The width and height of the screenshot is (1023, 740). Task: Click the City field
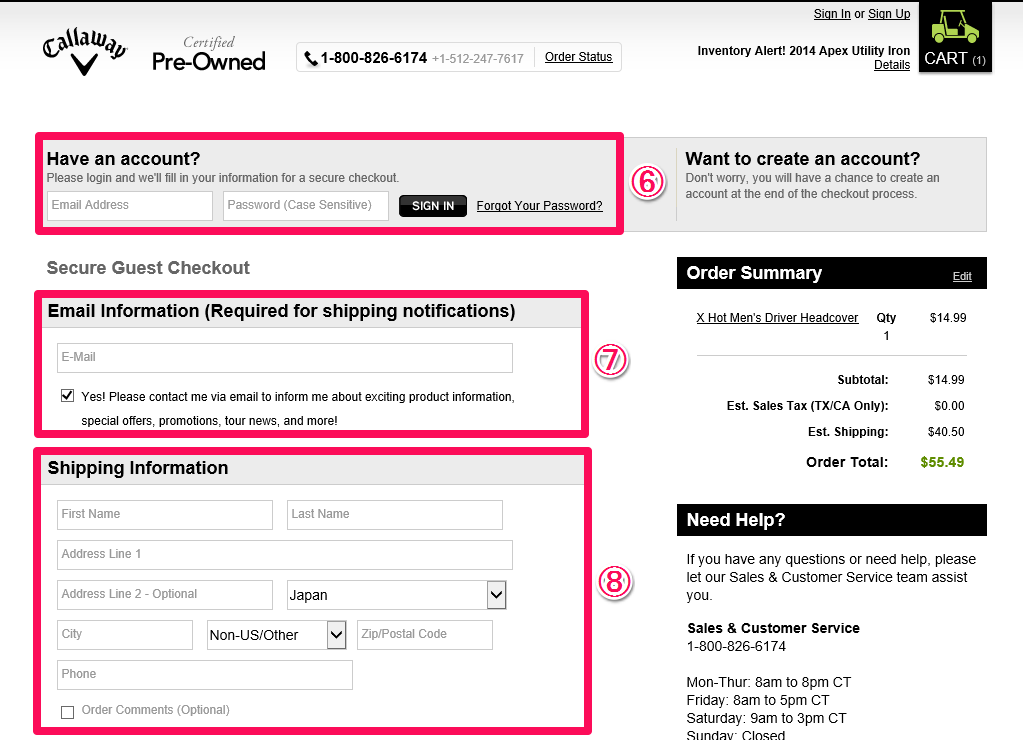click(125, 635)
